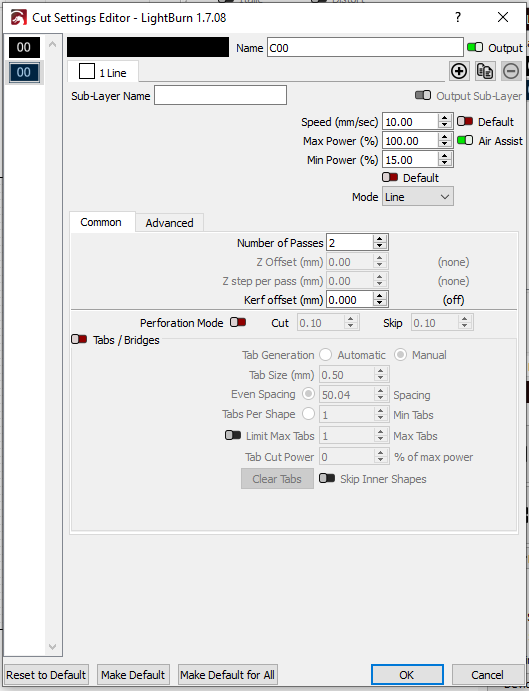Switch to the Common tab
Image resolution: width=529 pixels, height=691 pixels.
101,222
